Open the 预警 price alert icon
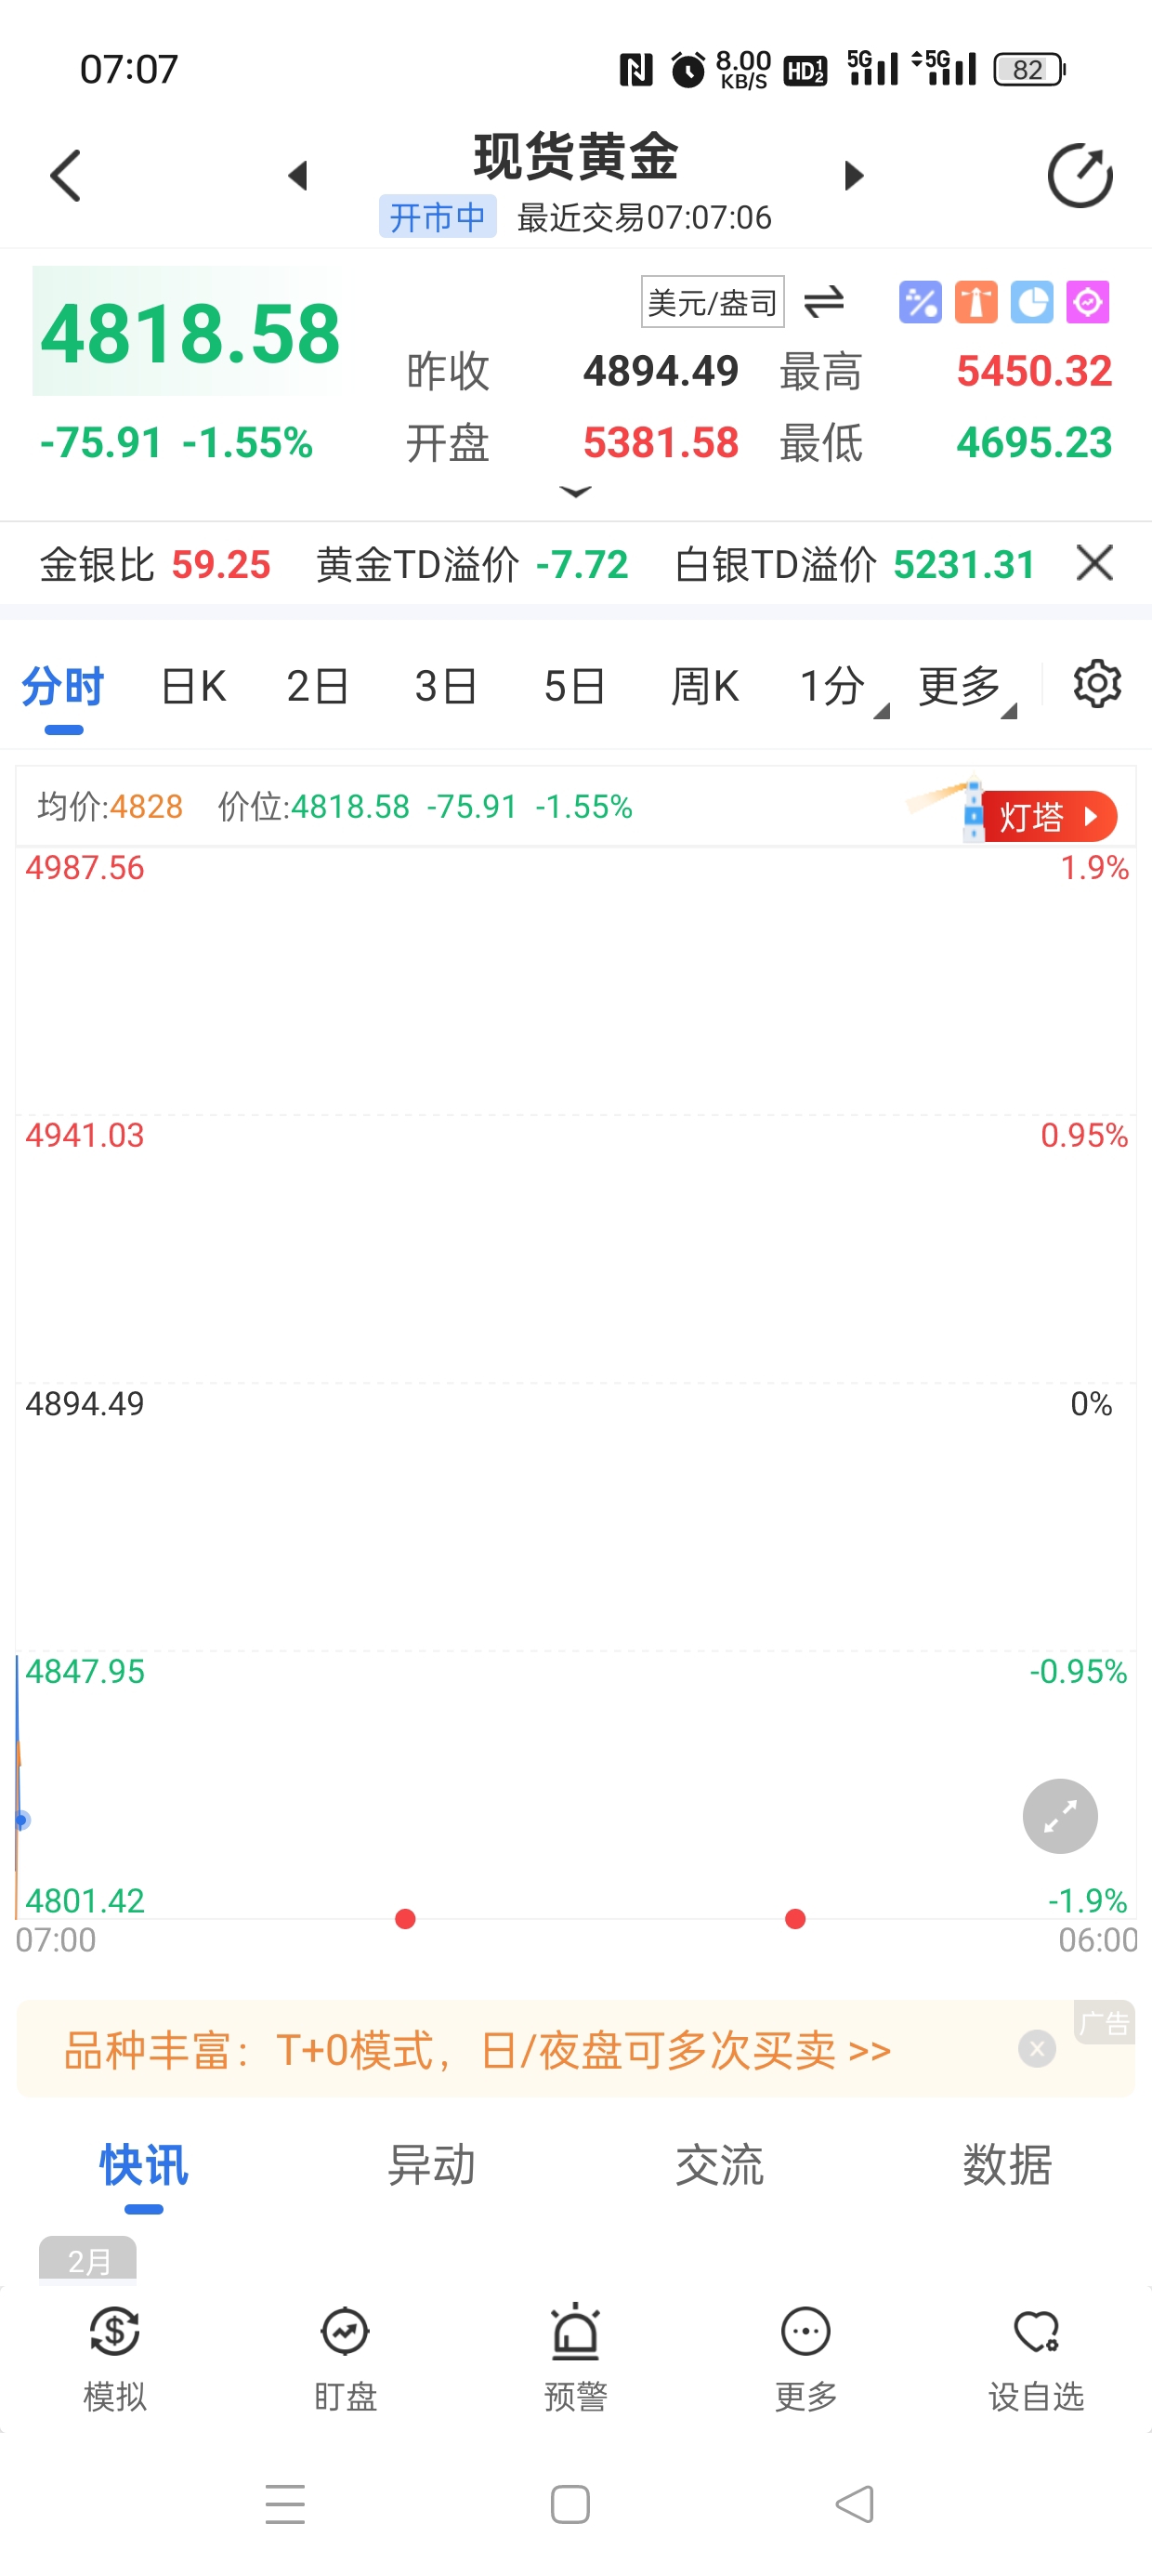Screen dimensions: 1152x2576 [576, 2353]
